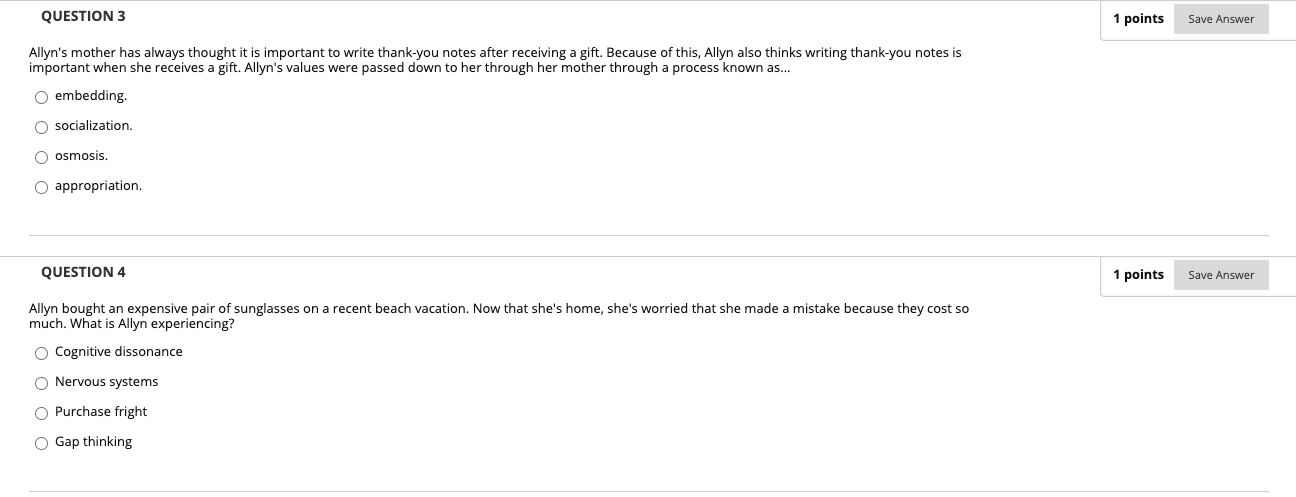Click the 'Cognitive dissonance' label text
The image size is (1296, 497).
[x=119, y=352]
